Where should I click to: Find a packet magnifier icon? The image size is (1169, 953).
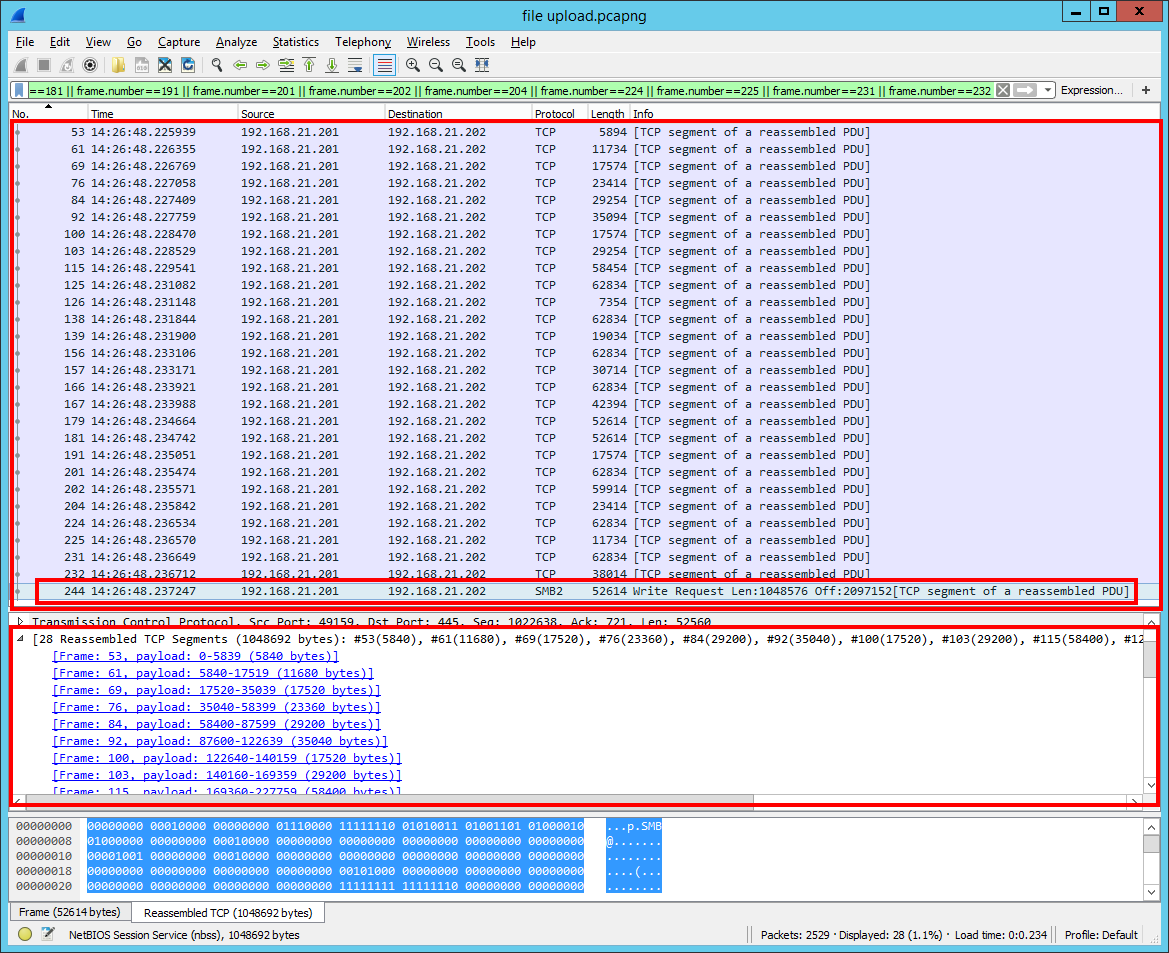[217, 66]
